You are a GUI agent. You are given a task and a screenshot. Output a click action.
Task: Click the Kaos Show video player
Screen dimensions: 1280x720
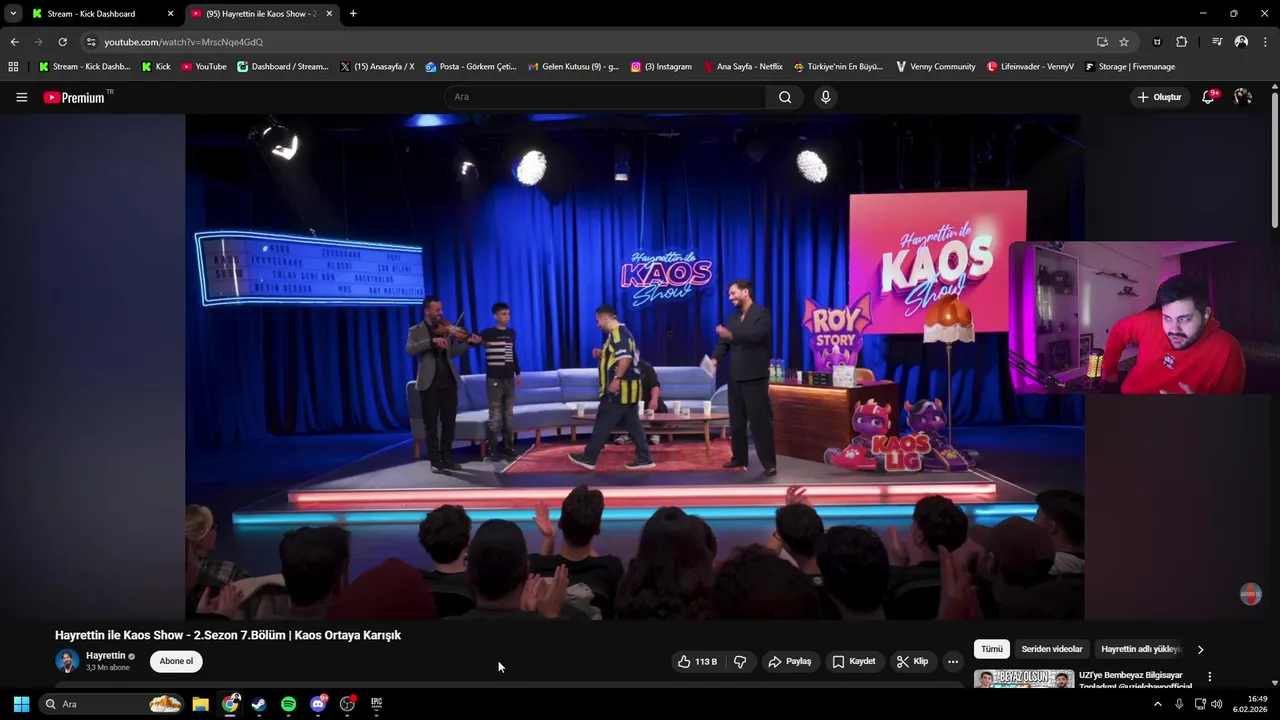point(634,367)
